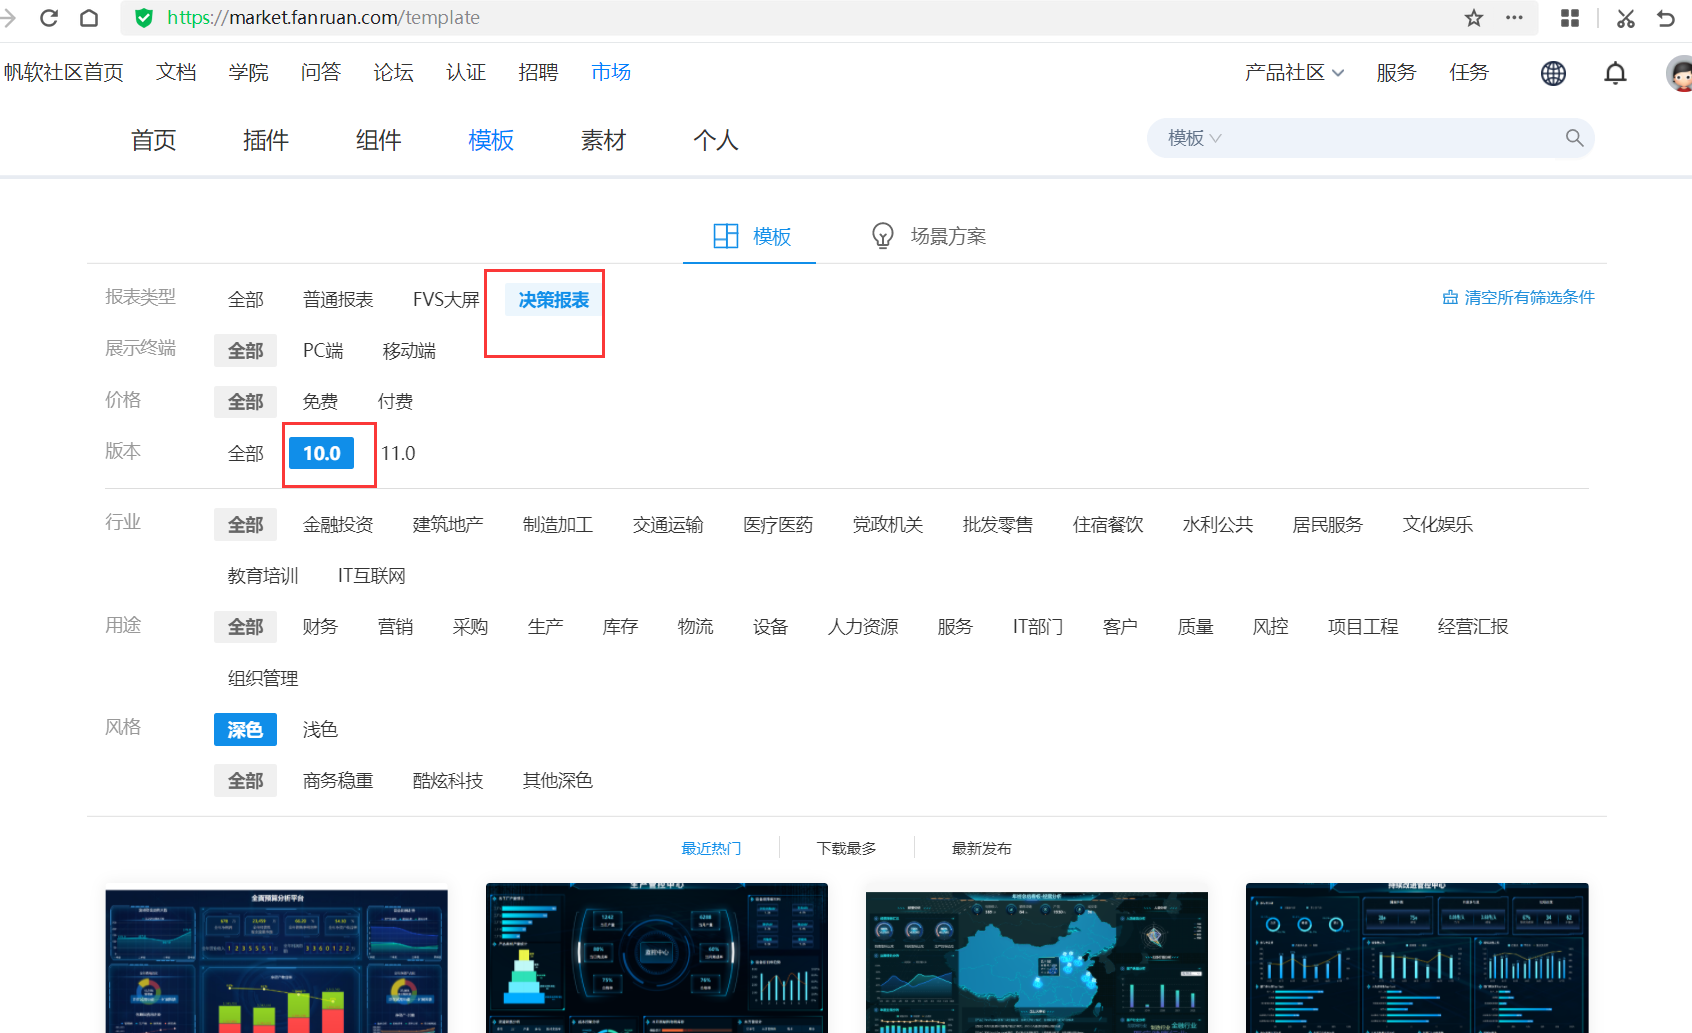Image resolution: width=1692 pixels, height=1033 pixels.
Task: Reload the page with the refresh icon
Action: point(49,18)
